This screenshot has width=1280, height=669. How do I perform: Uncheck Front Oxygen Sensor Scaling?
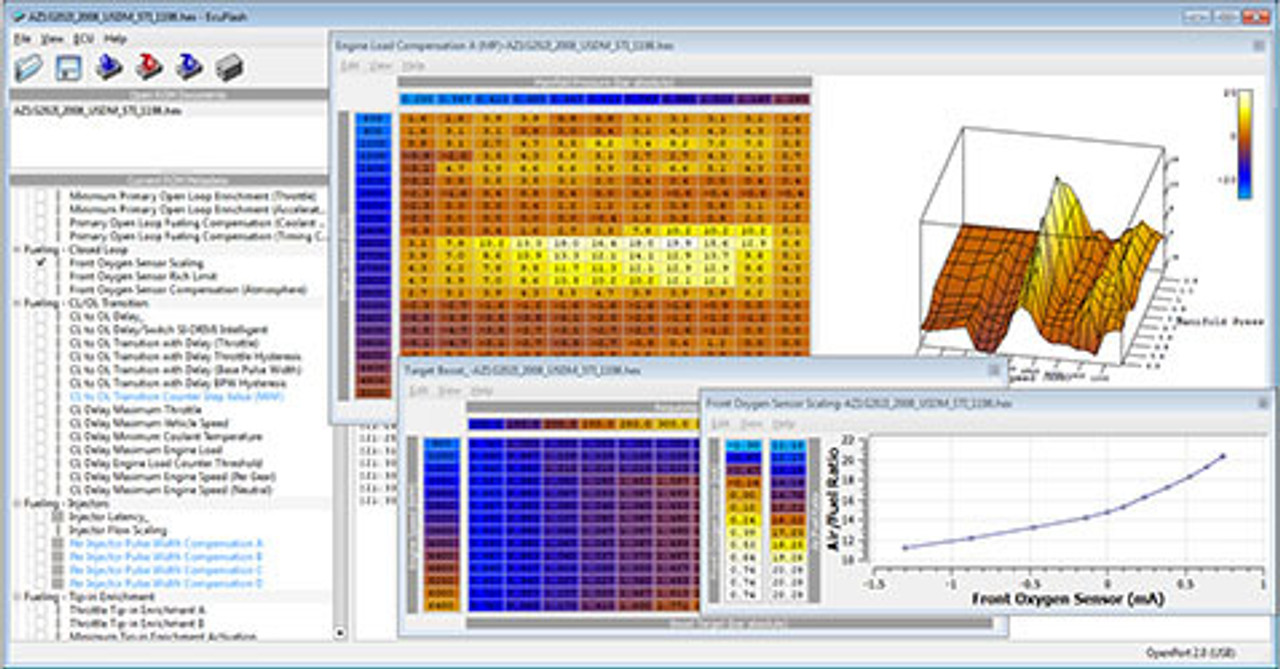click(41, 263)
